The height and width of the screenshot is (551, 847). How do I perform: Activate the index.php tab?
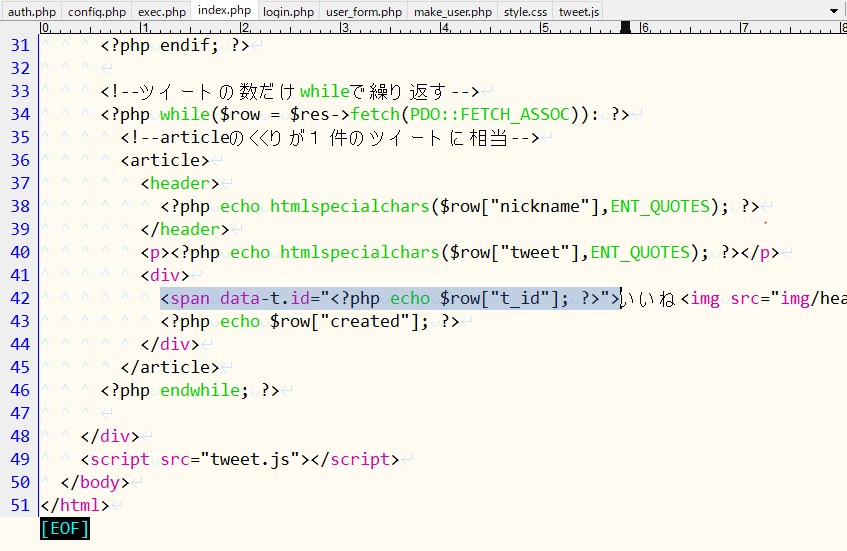pyautogui.click(x=224, y=10)
